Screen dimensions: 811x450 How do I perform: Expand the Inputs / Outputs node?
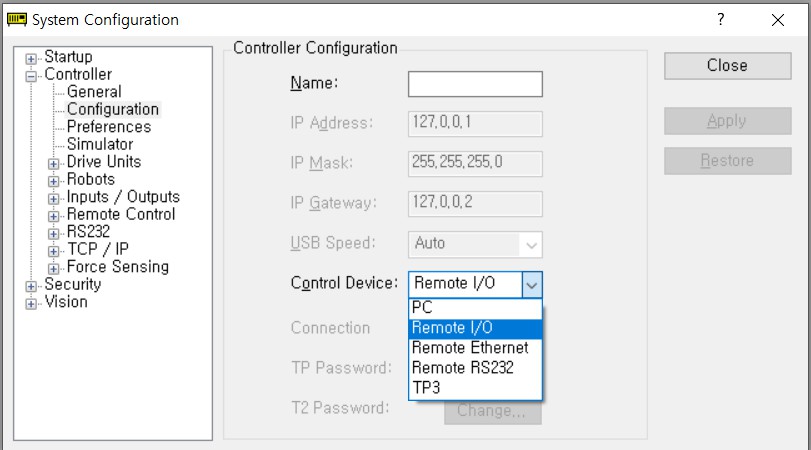53,199
